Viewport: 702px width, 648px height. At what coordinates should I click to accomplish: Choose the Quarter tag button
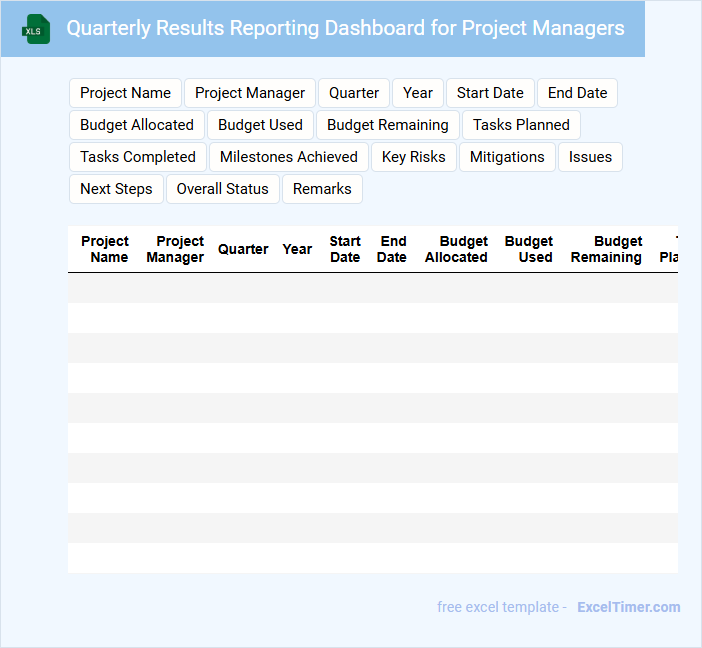(x=354, y=93)
